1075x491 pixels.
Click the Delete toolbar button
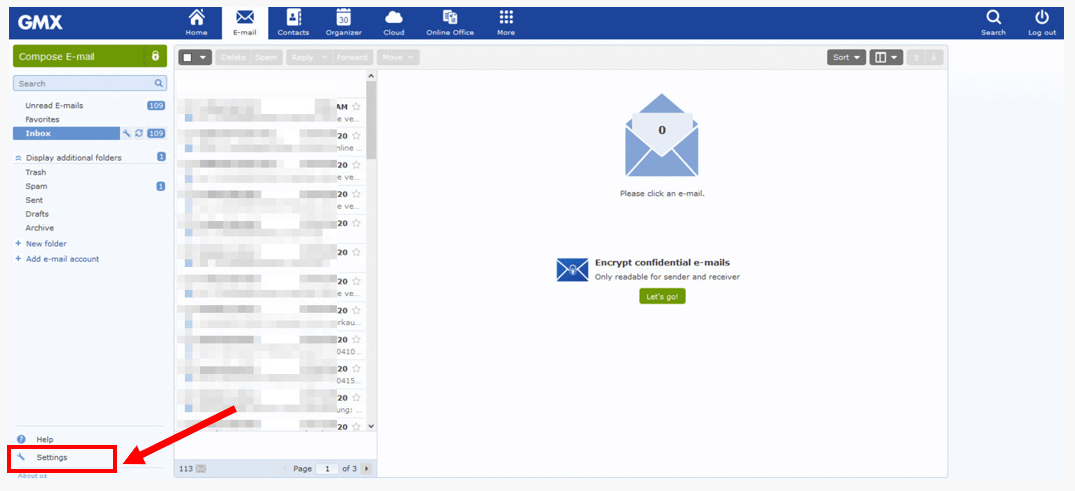pos(233,58)
